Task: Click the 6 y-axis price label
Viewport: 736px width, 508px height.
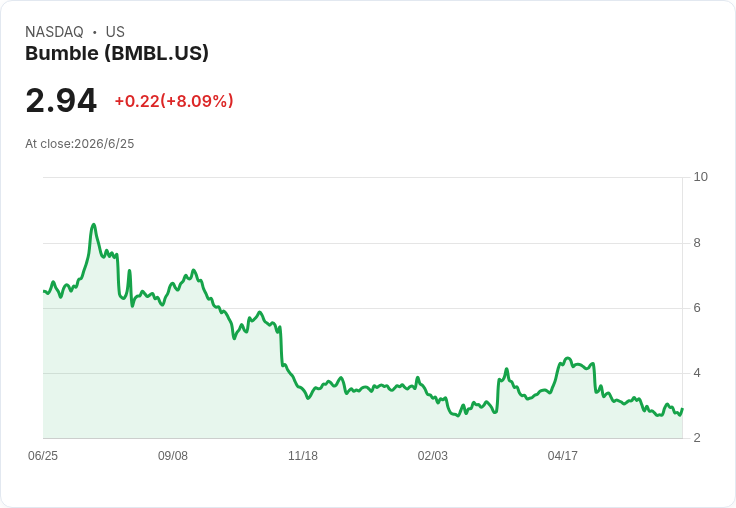Action: [697, 308]
